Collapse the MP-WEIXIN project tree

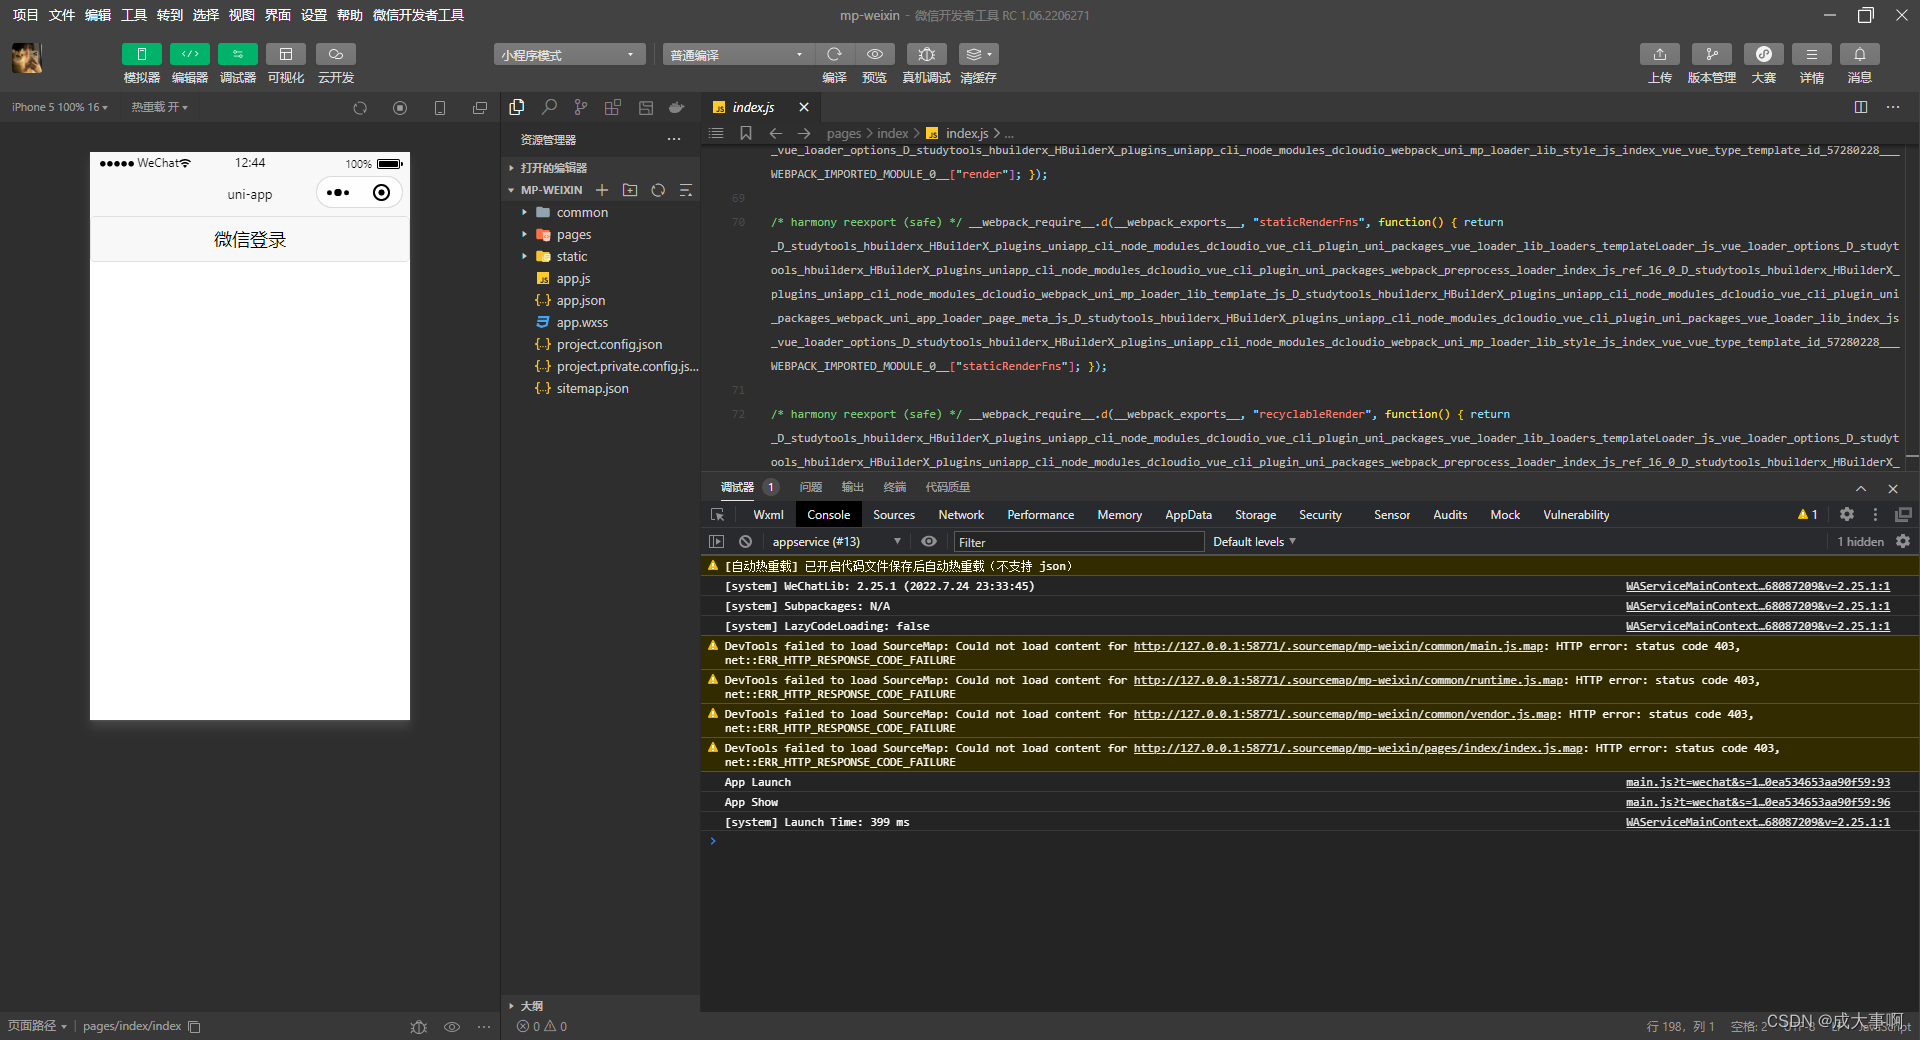coord(551,190)
